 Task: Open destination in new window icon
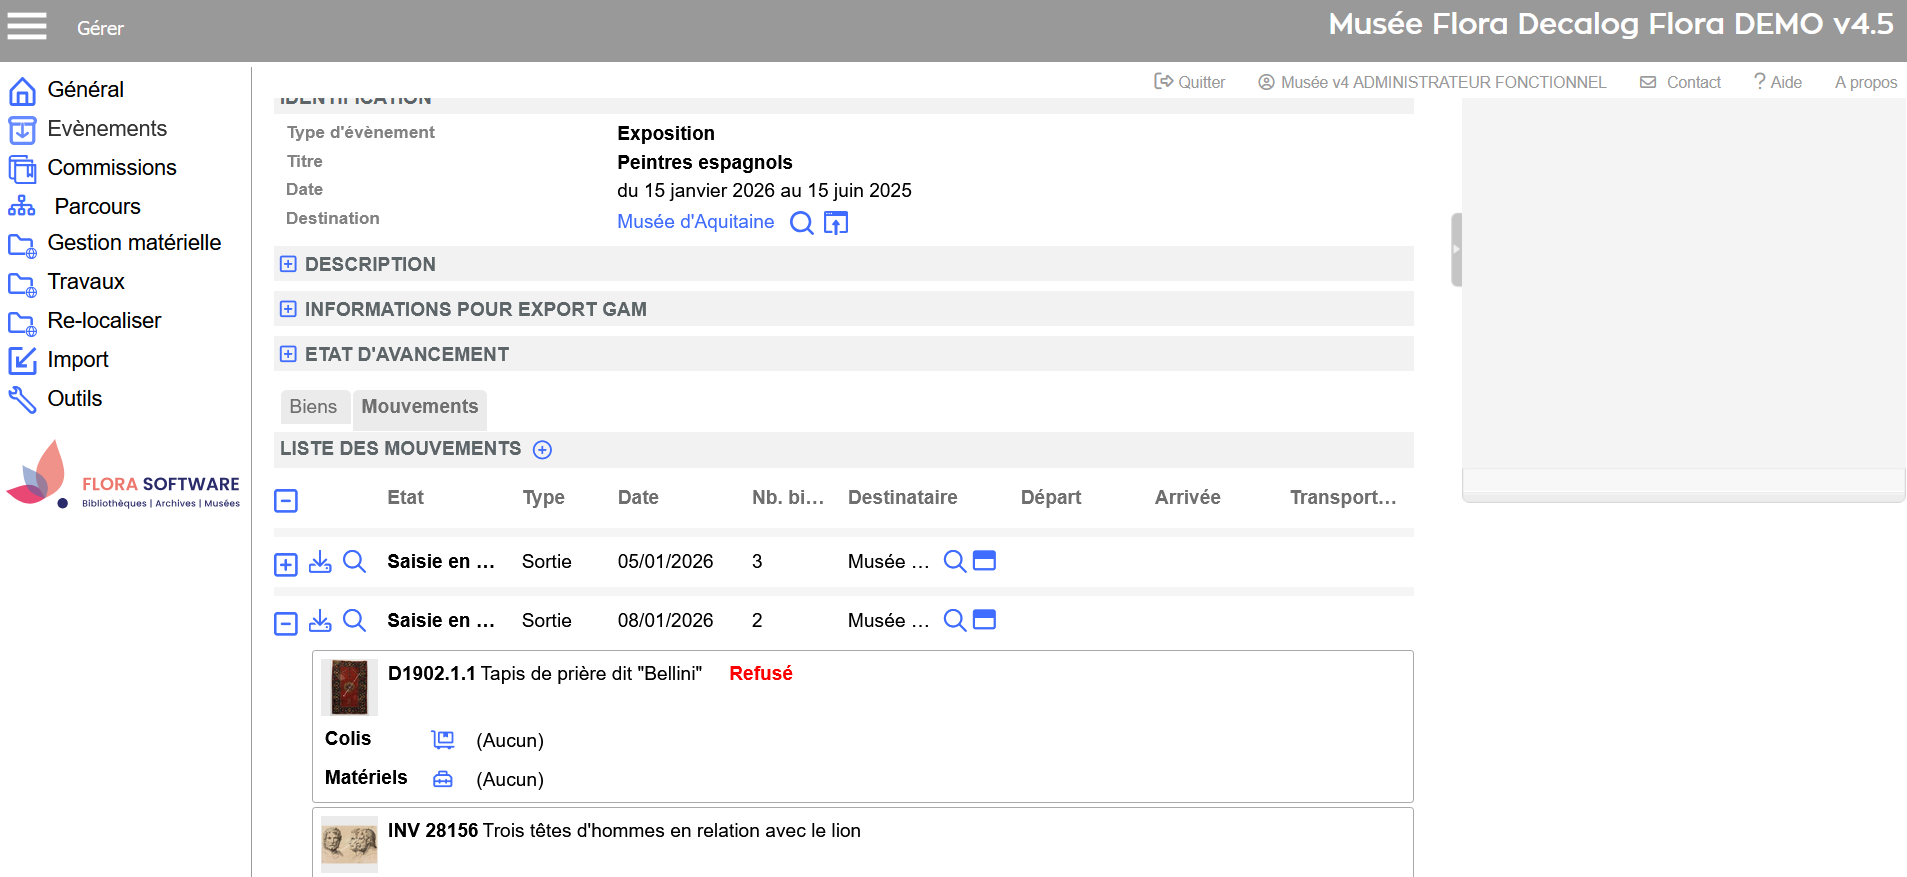835,222
